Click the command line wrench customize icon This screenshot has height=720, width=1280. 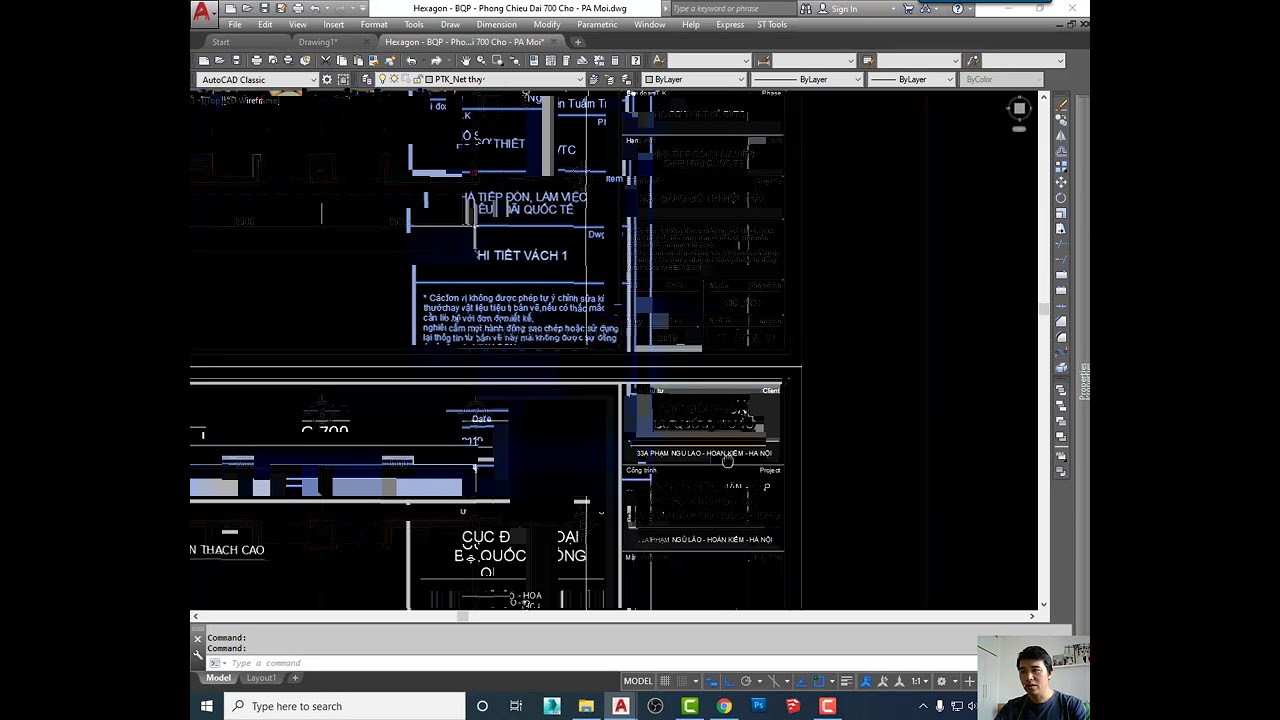(197, 655)
